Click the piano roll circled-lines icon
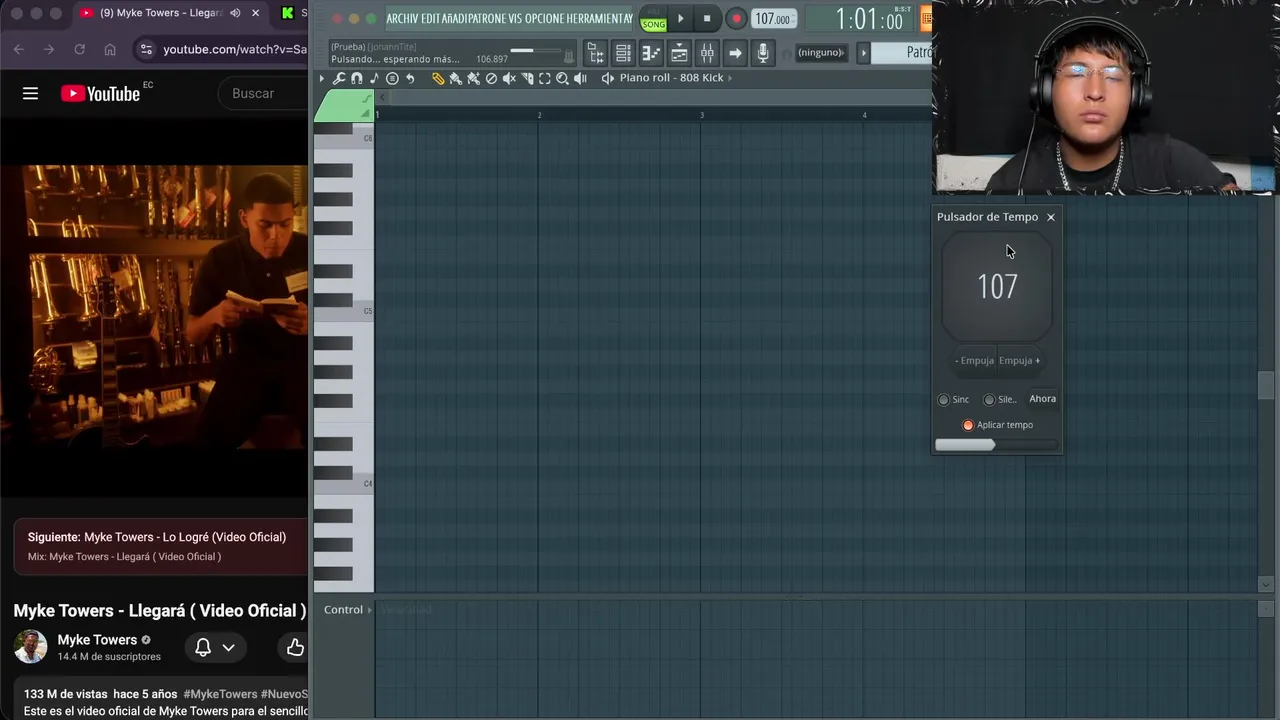This screenshot has height=720, width=1280. click(x=392, y=78)
